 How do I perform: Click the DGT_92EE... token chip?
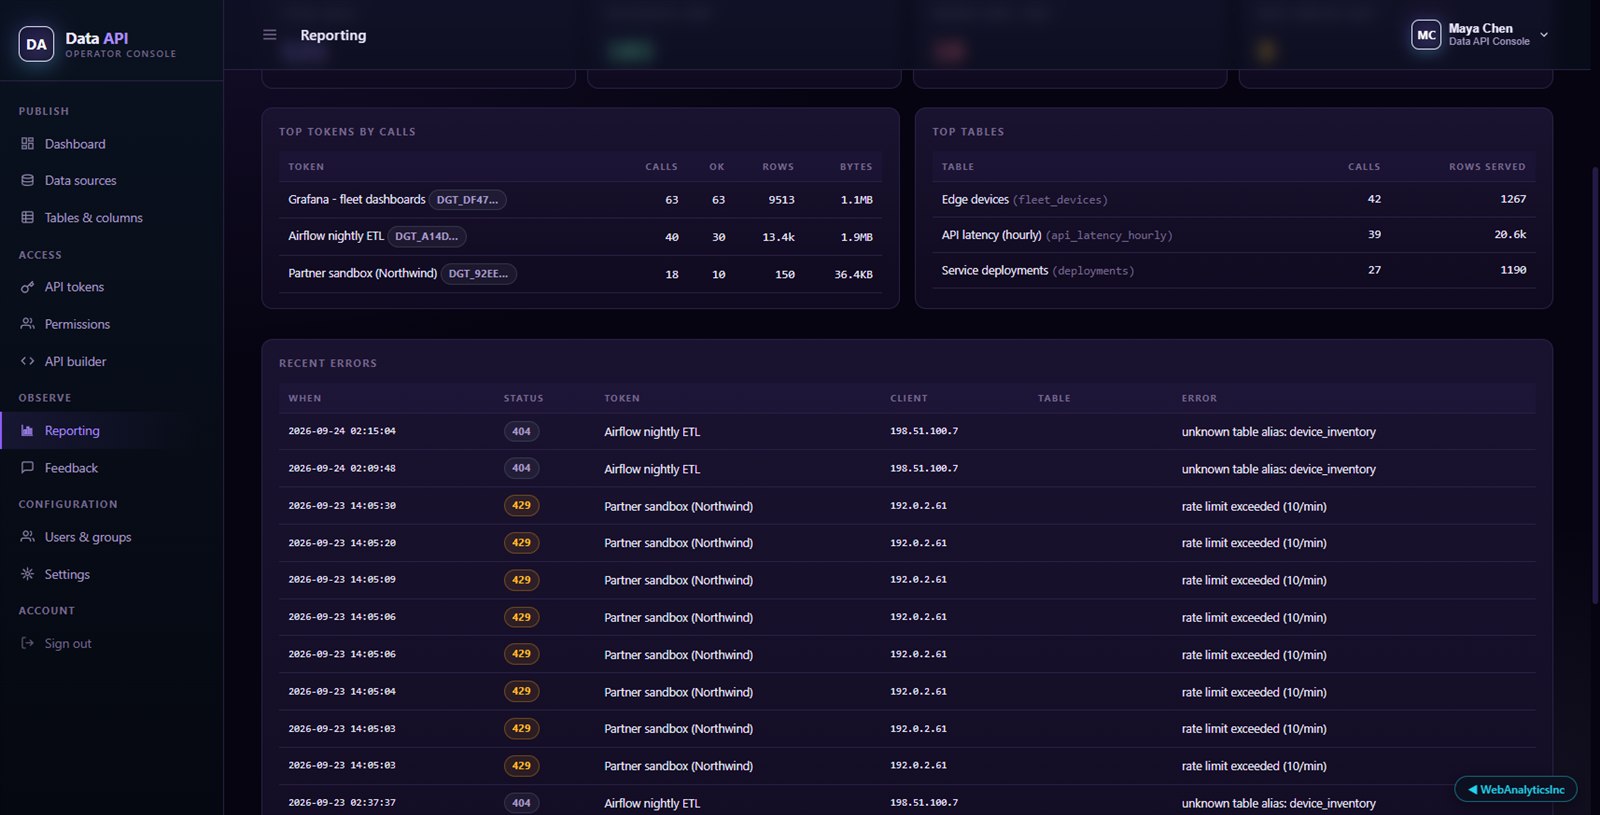point(478,274)
